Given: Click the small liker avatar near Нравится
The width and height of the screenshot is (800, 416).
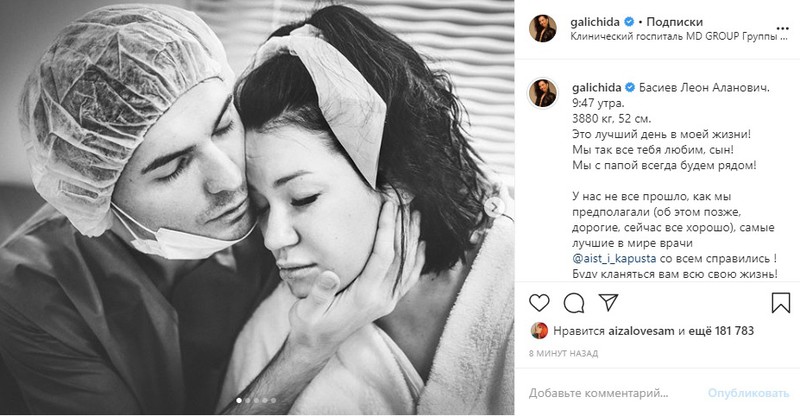Looking at the screenshot, I should click(x=539, y=331).
